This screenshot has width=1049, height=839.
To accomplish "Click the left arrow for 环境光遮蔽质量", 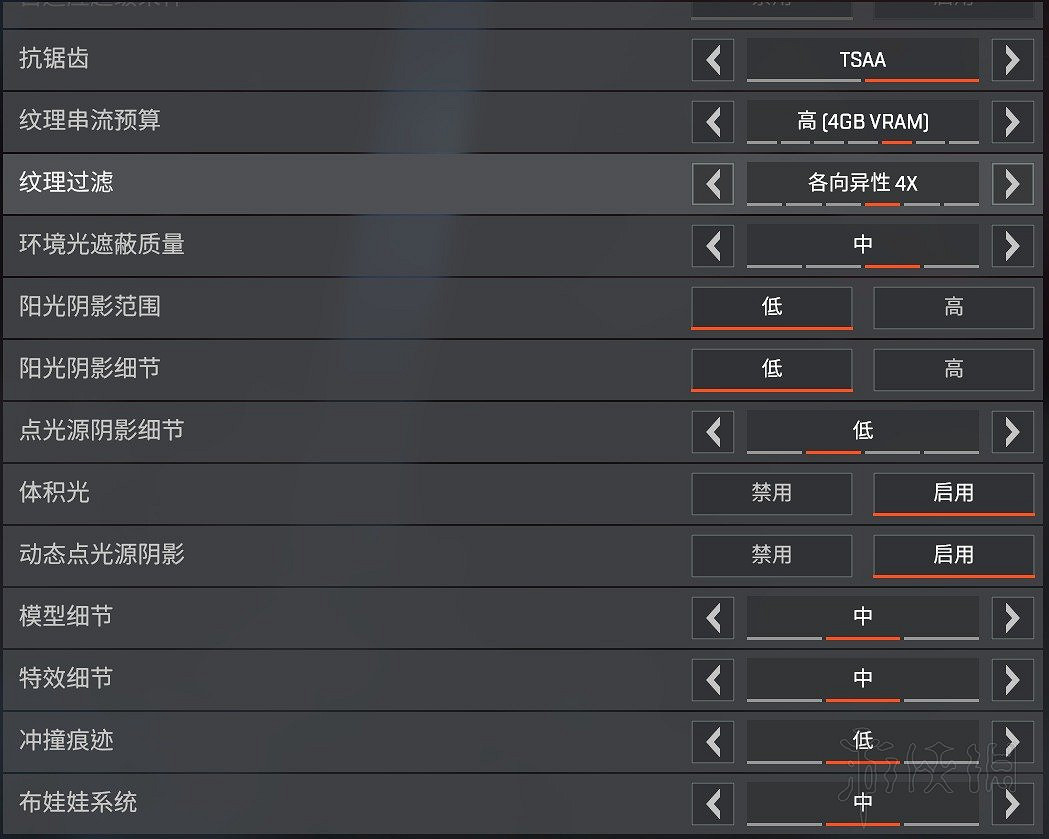I will [713, 246].
